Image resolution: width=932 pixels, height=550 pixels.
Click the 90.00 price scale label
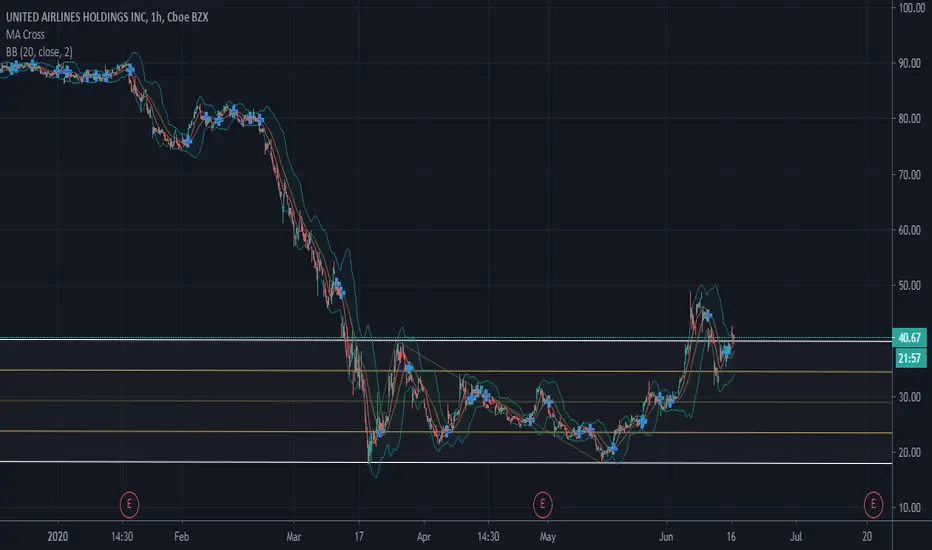tap(909, 63)
